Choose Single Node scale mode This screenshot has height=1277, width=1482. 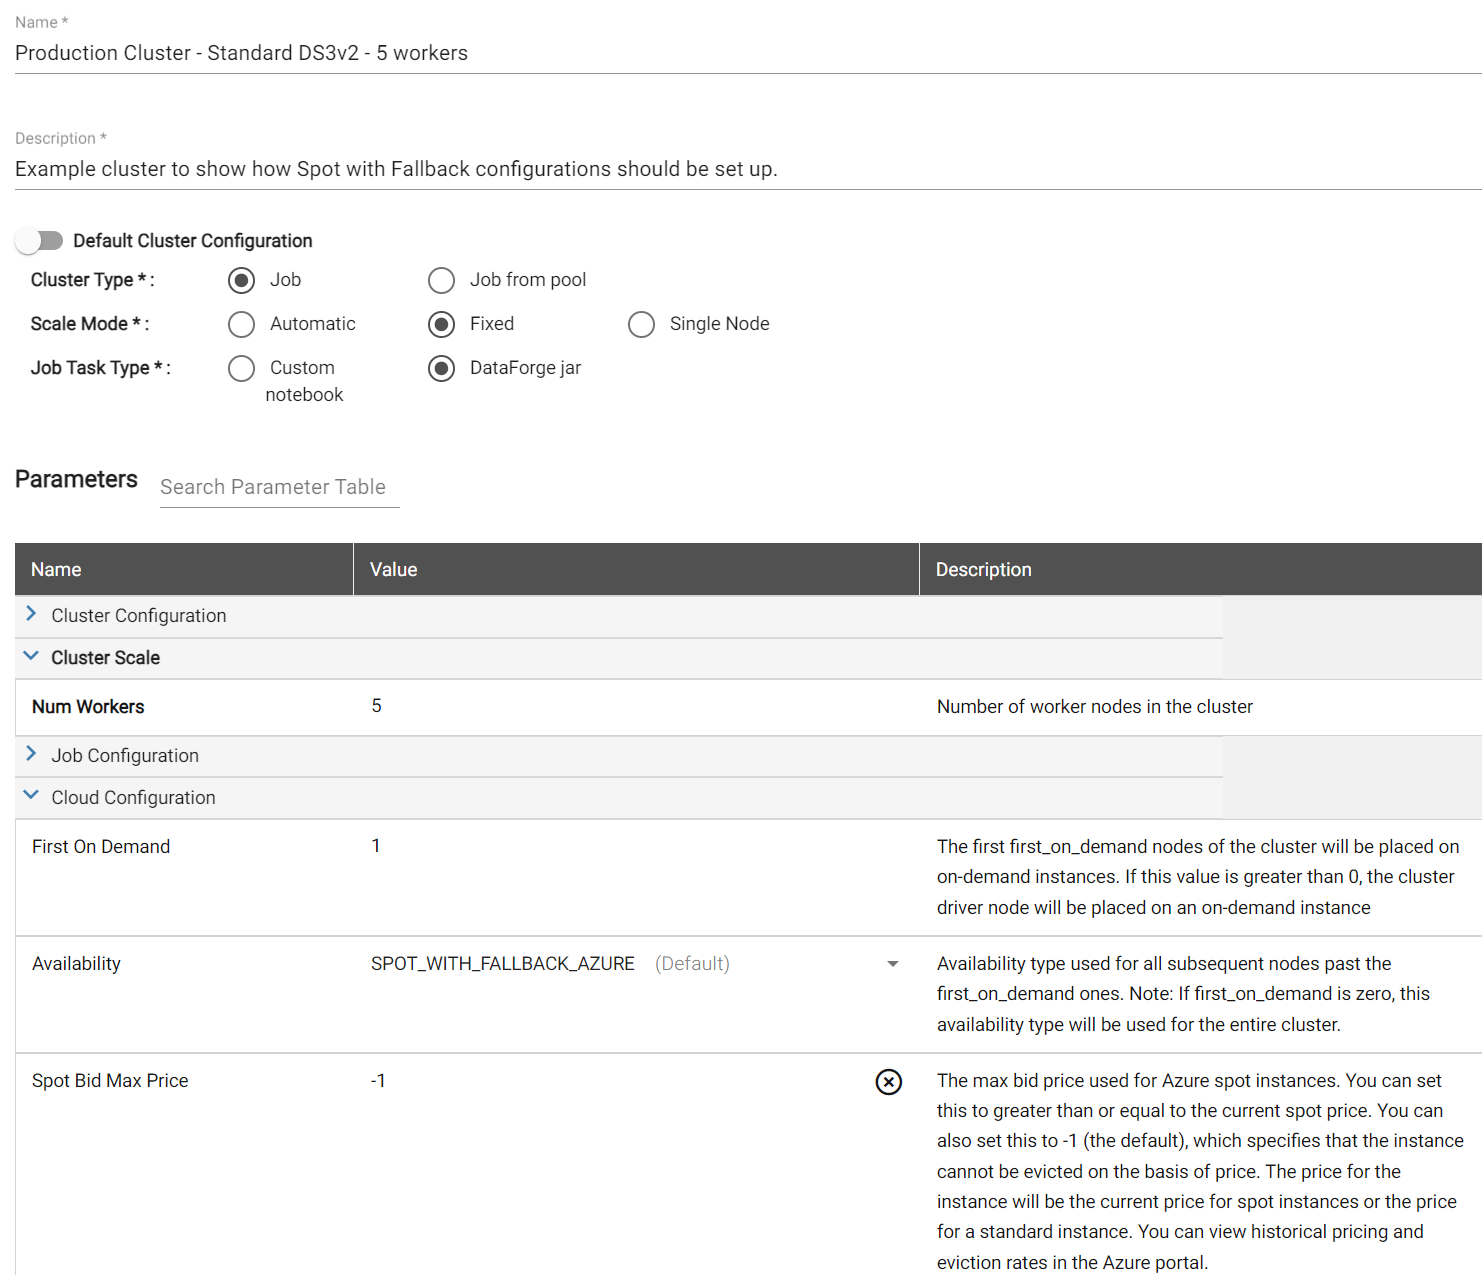click(641, 324)
